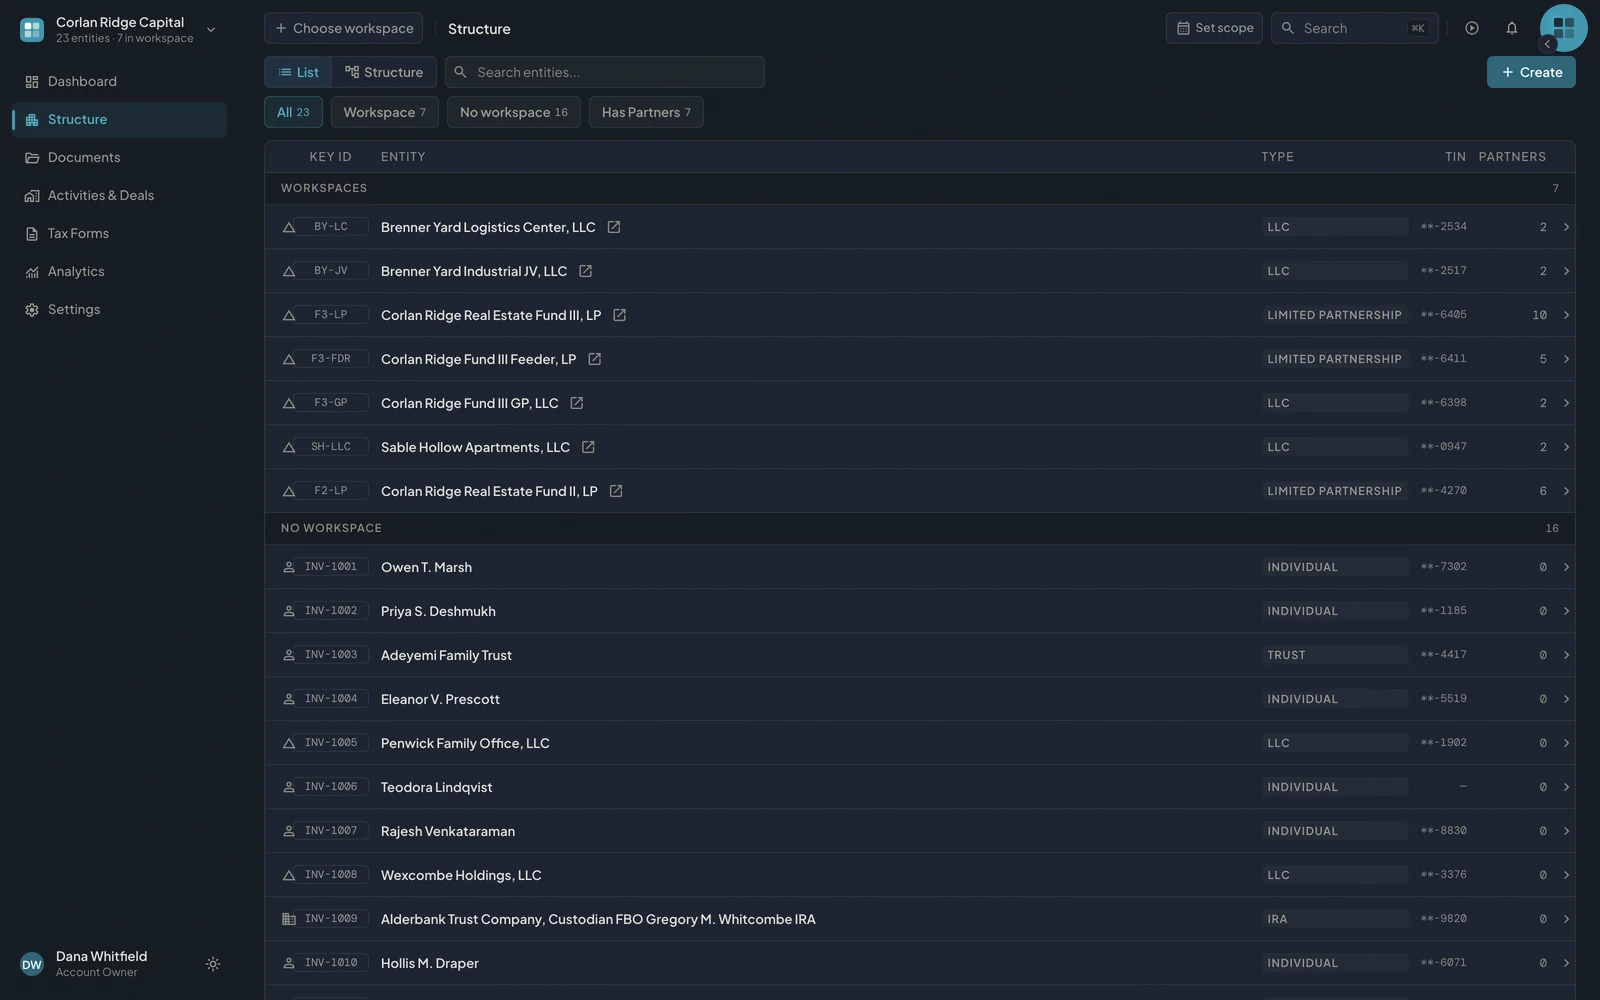This screenshot has width=1600, height=1000.
Task: Click the F3-FDR key ID badge
Action: tap(331, 359)
